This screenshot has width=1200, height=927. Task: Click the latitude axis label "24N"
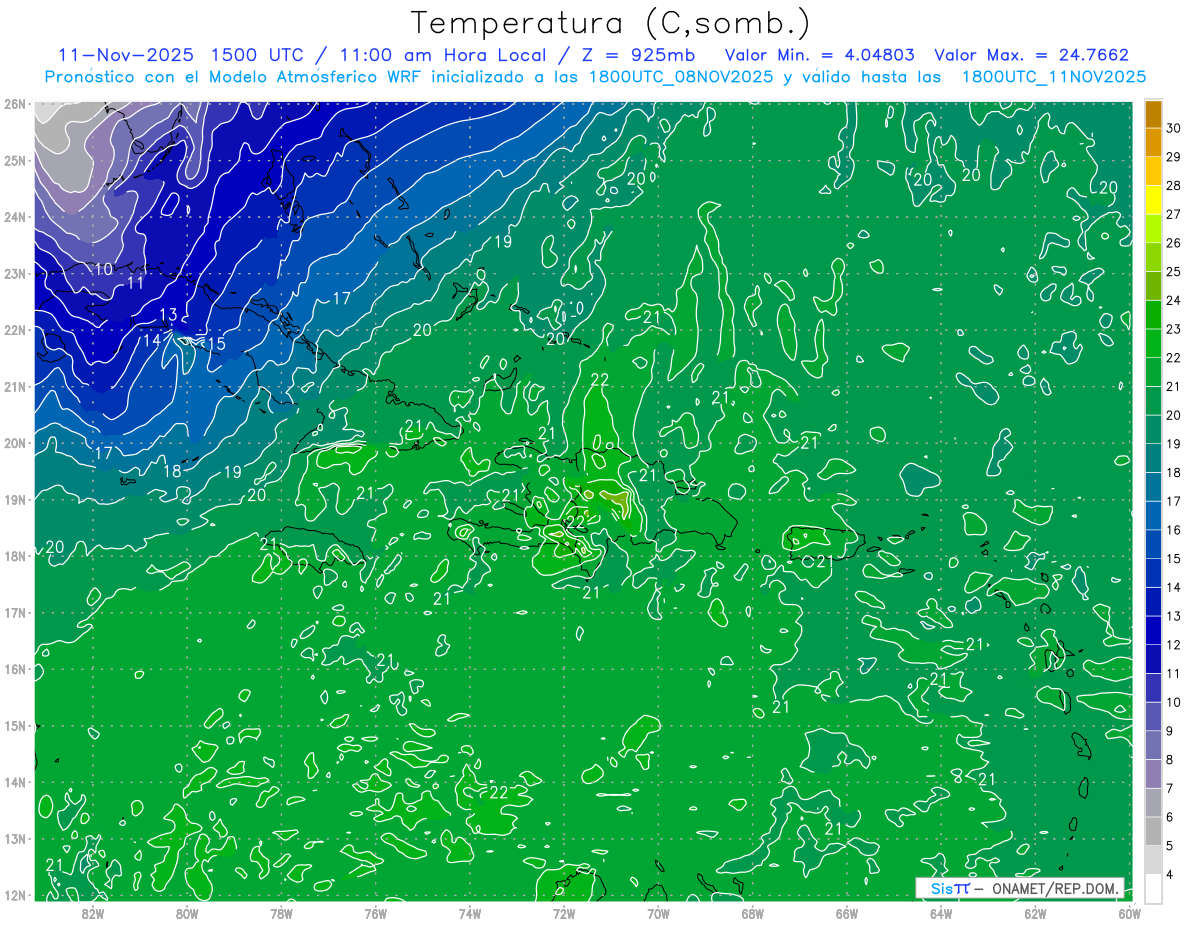pos(15,217)
